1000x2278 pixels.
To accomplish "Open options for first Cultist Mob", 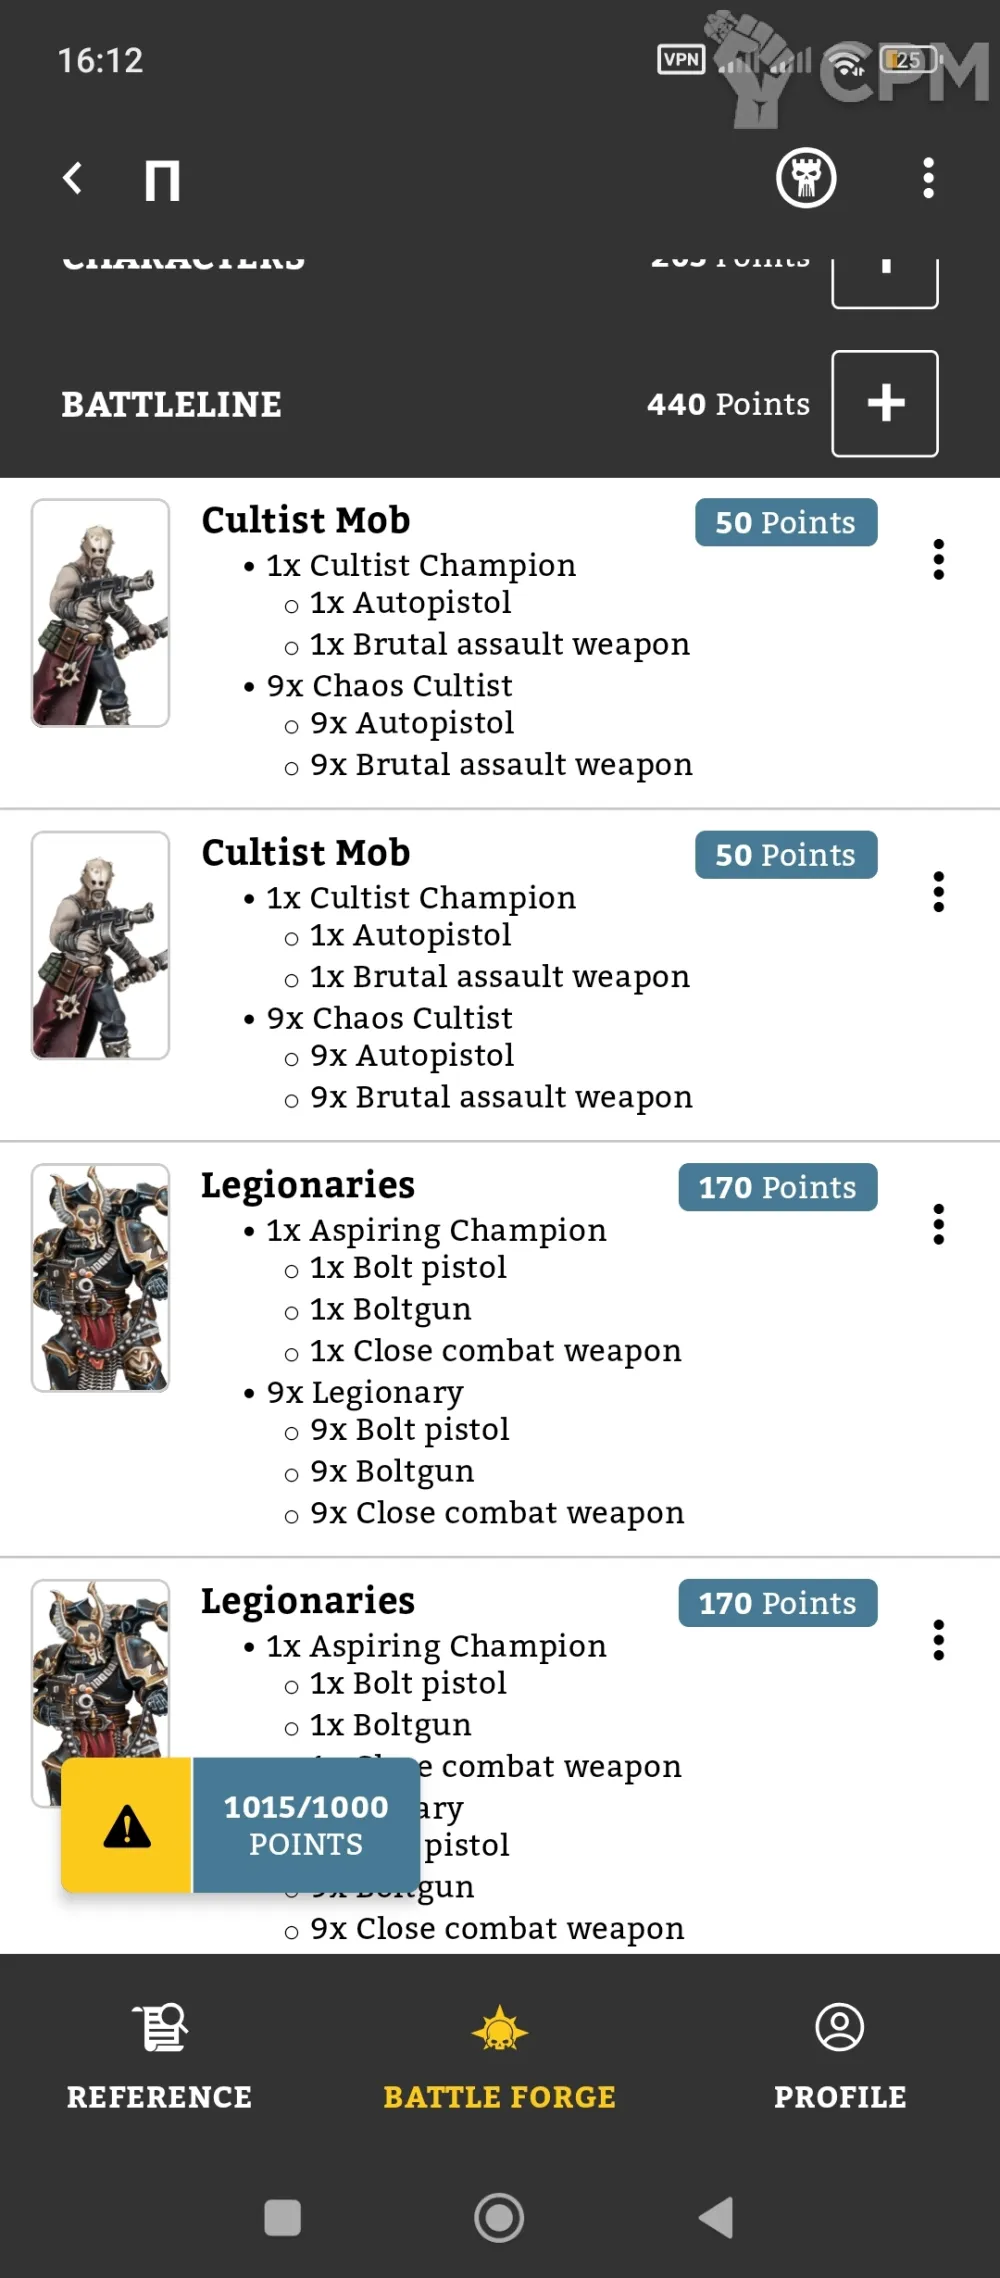I will (x=938, y=560).
